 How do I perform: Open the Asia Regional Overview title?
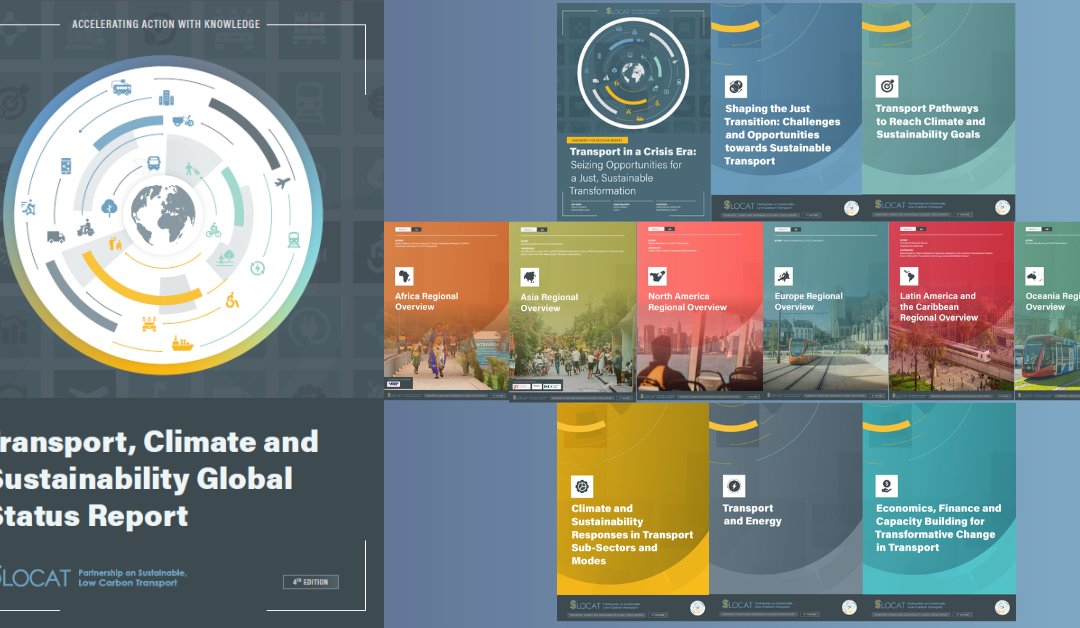tap(549, 303)
